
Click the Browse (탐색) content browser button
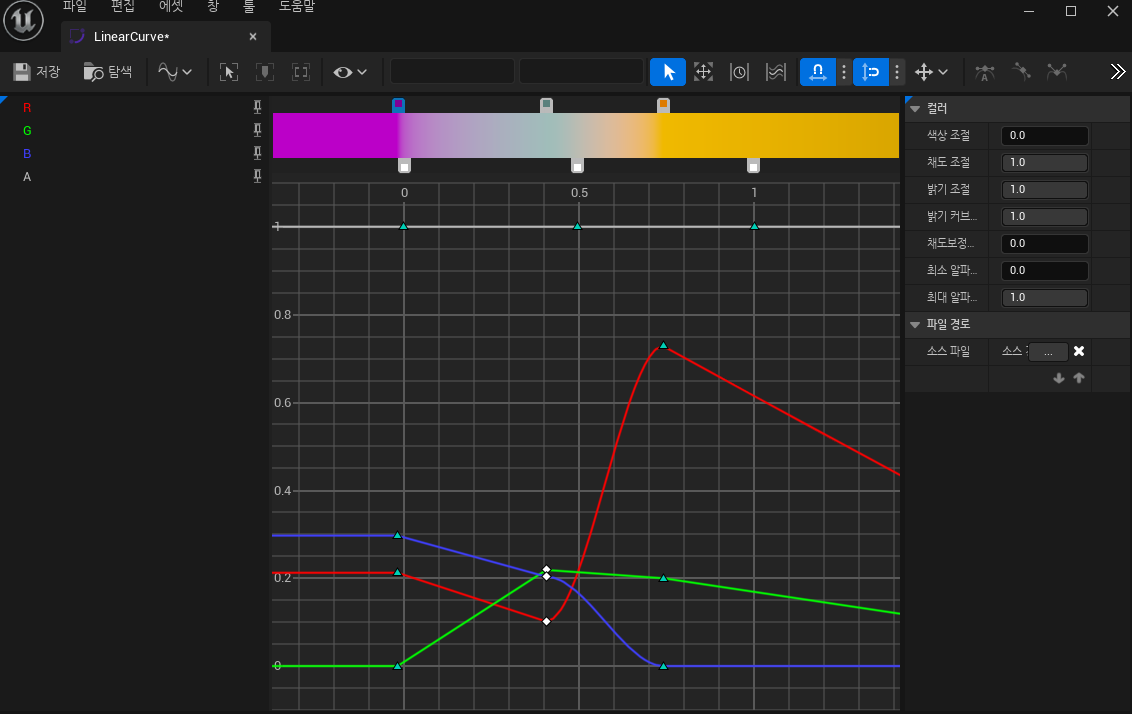108,72
